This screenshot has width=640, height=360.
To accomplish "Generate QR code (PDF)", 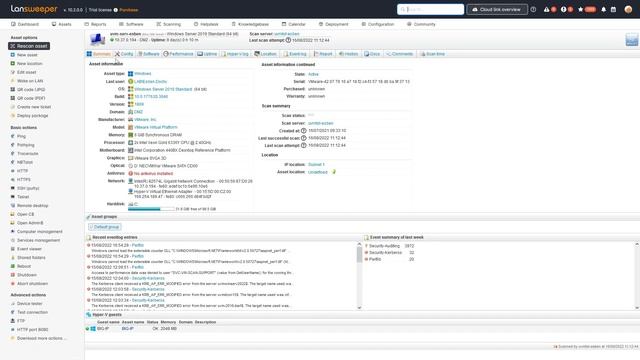I will click(x=31, y=98).
